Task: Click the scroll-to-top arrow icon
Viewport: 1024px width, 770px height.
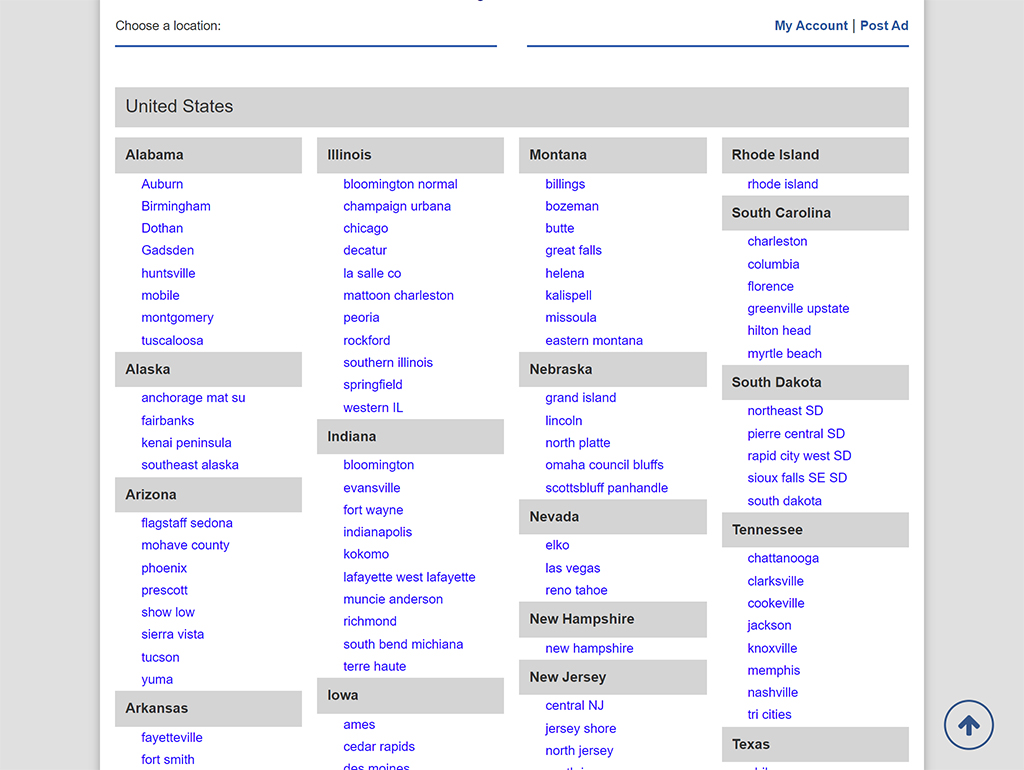Action: click(968, 725)
